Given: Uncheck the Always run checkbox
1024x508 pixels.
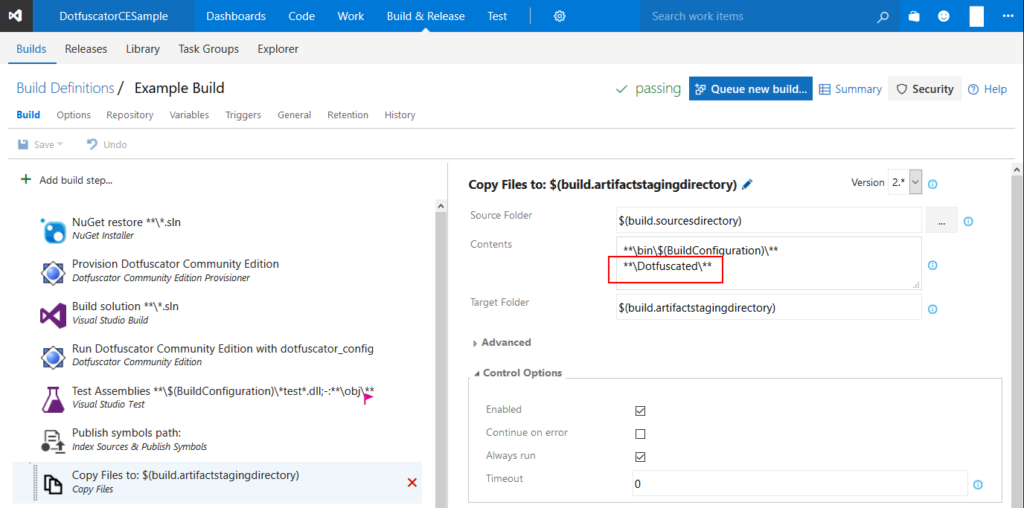Looking at the screenshot, I should coord(640,456).
